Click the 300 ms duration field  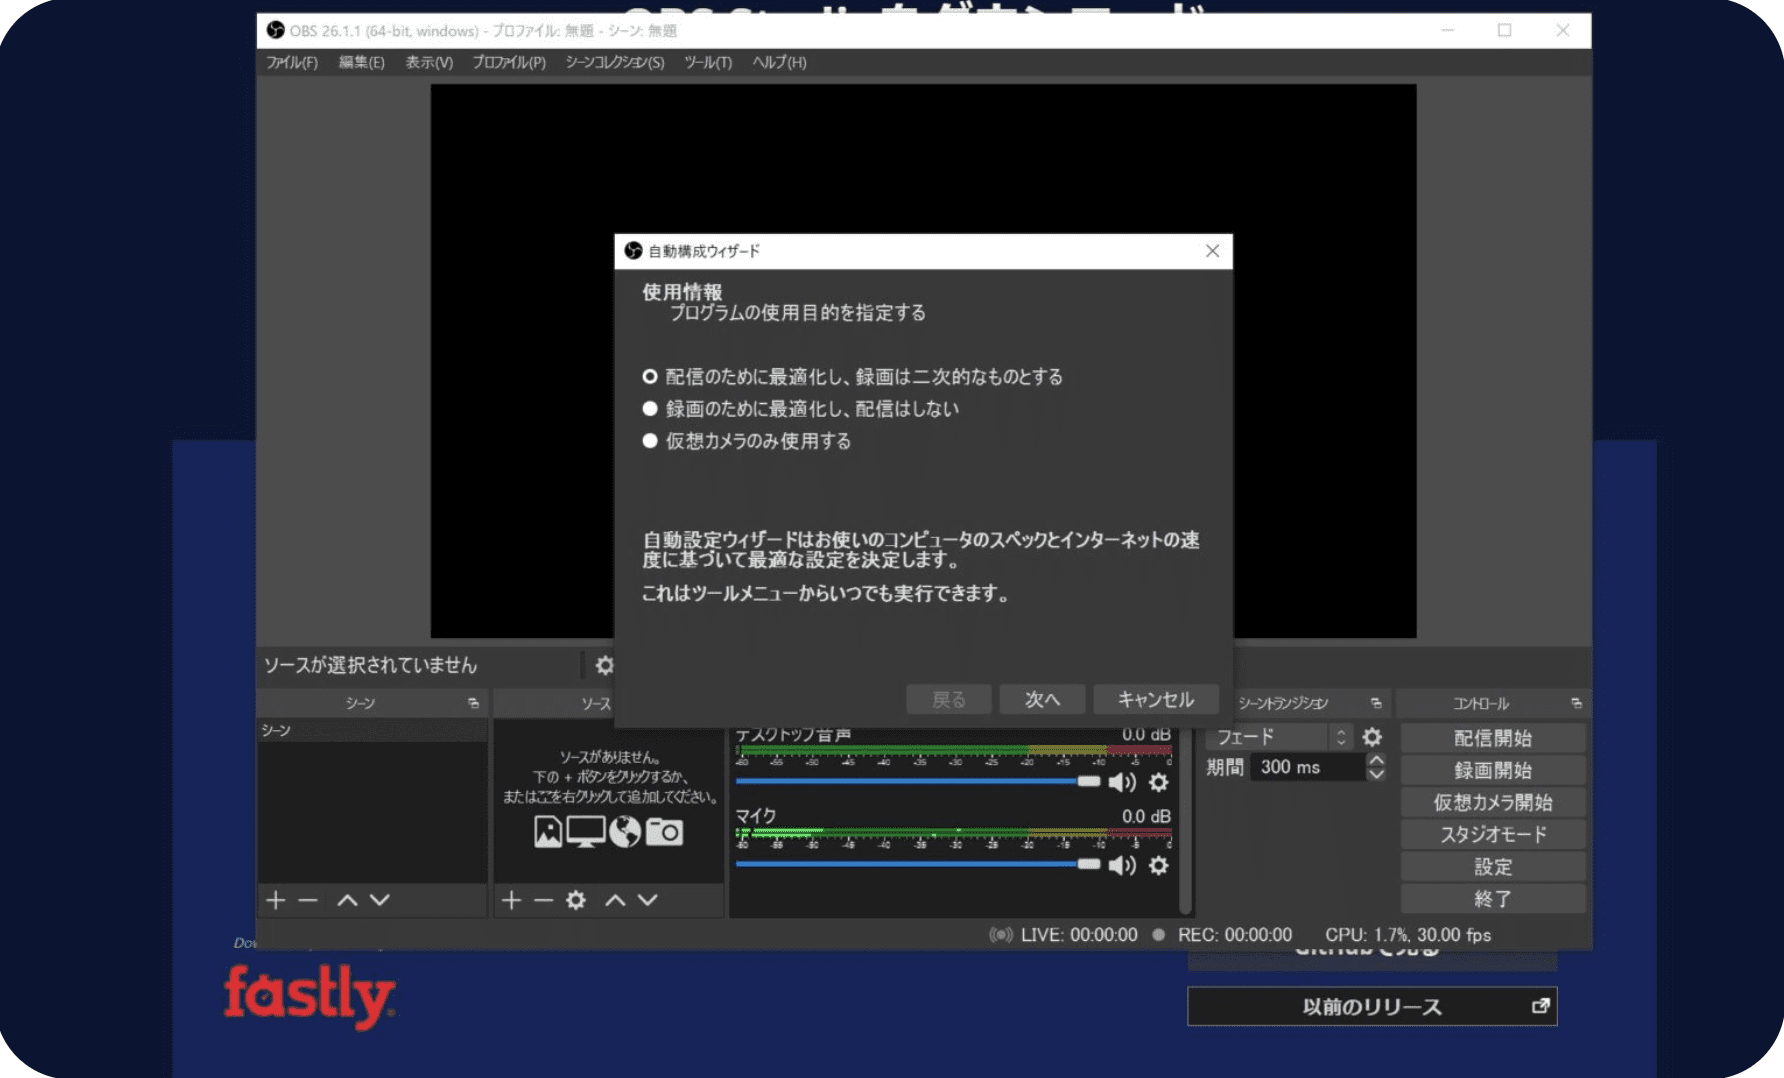click(x=1308, y=767)
